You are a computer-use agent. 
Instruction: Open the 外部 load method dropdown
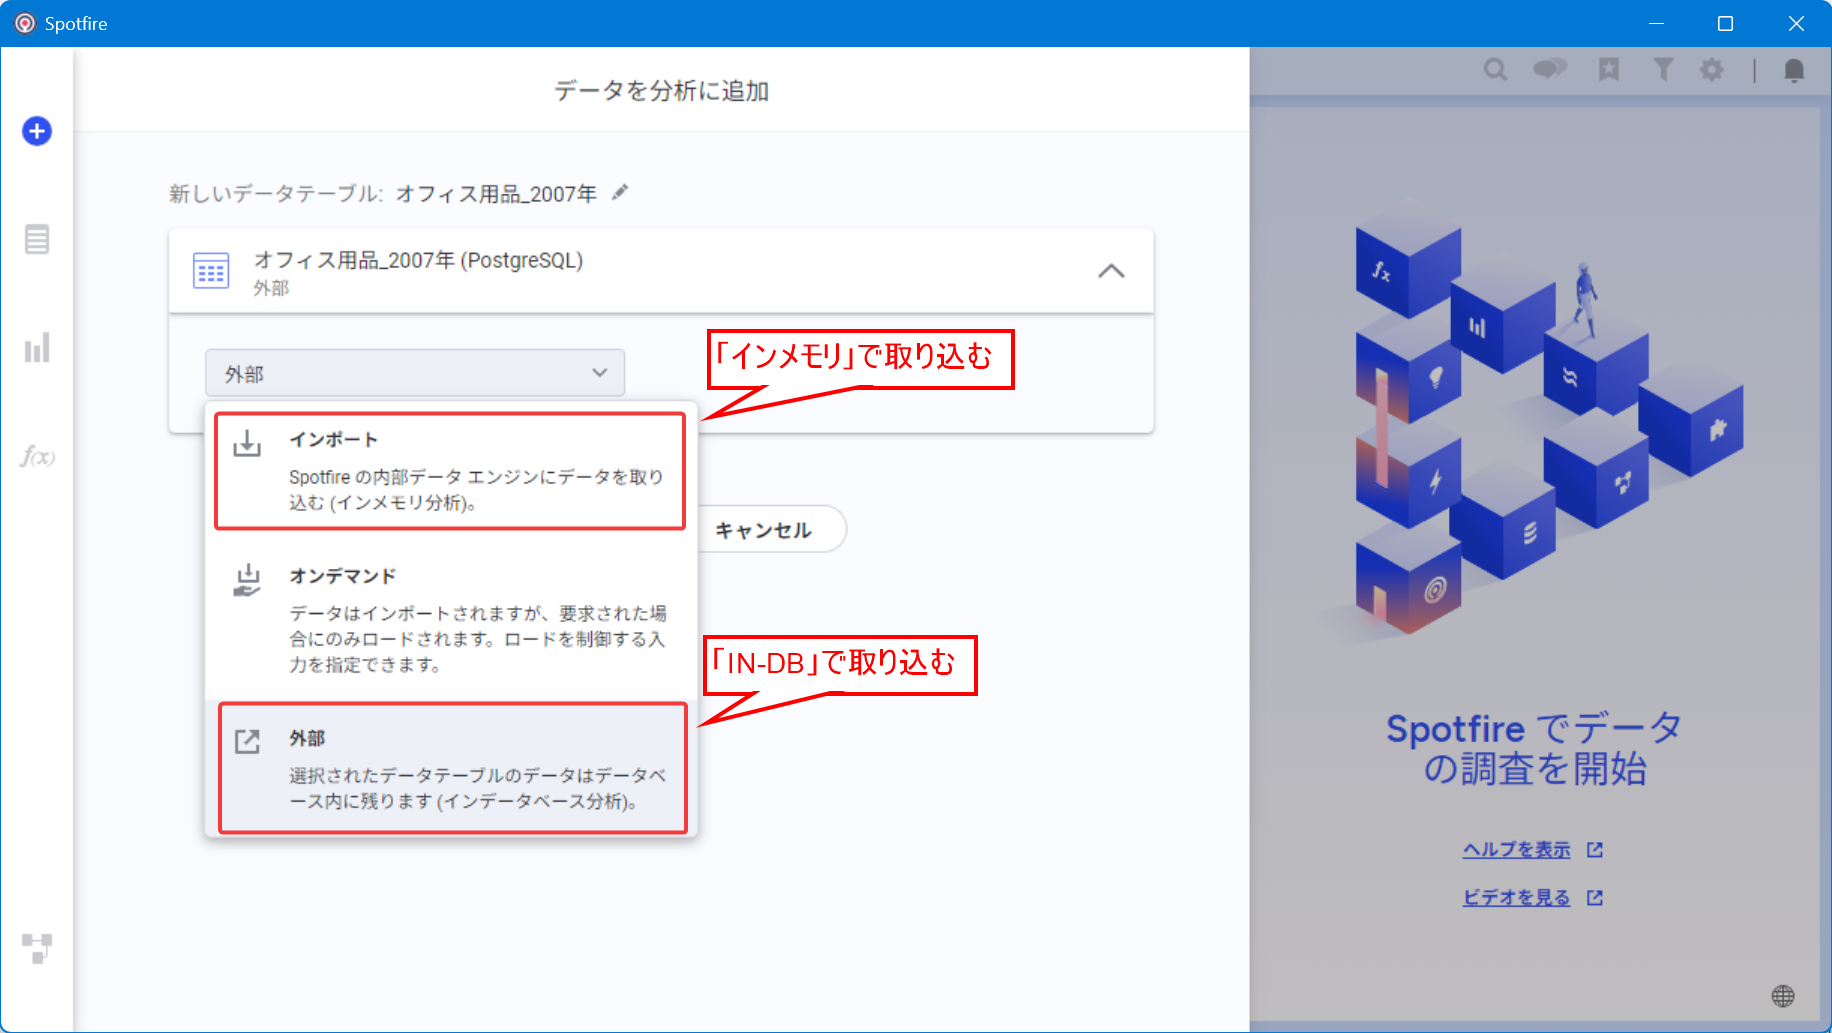[415, 373]
